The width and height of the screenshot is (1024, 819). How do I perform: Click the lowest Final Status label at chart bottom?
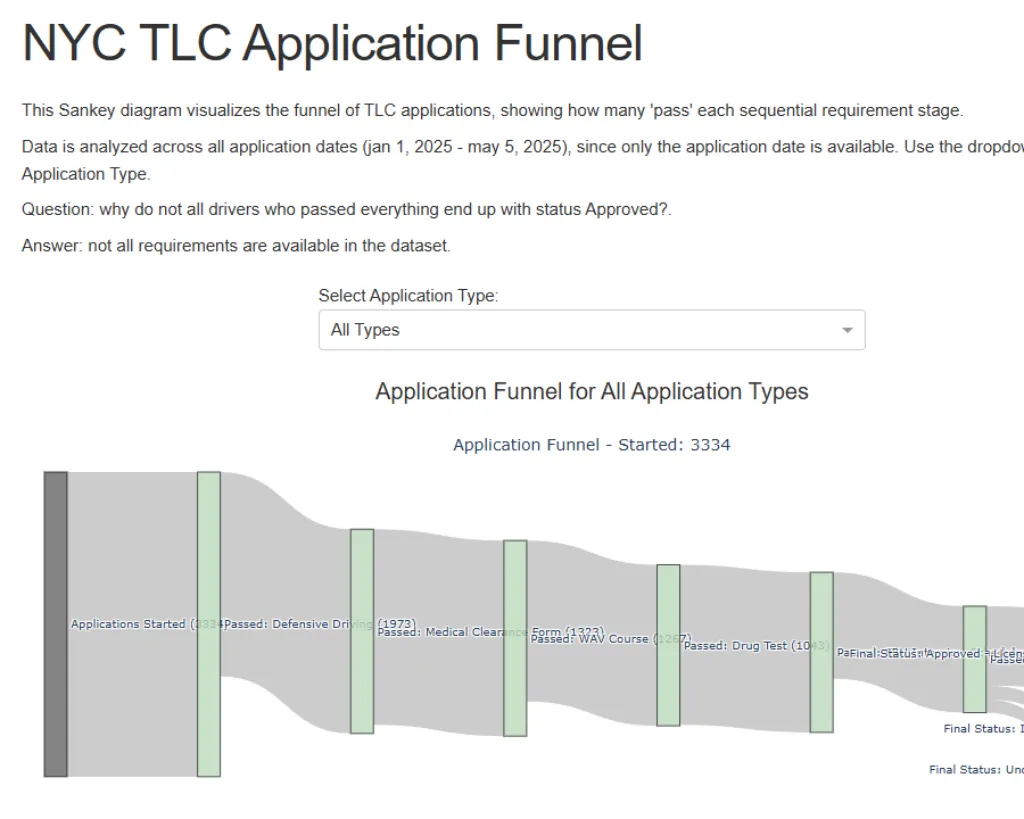pos(975,770)
